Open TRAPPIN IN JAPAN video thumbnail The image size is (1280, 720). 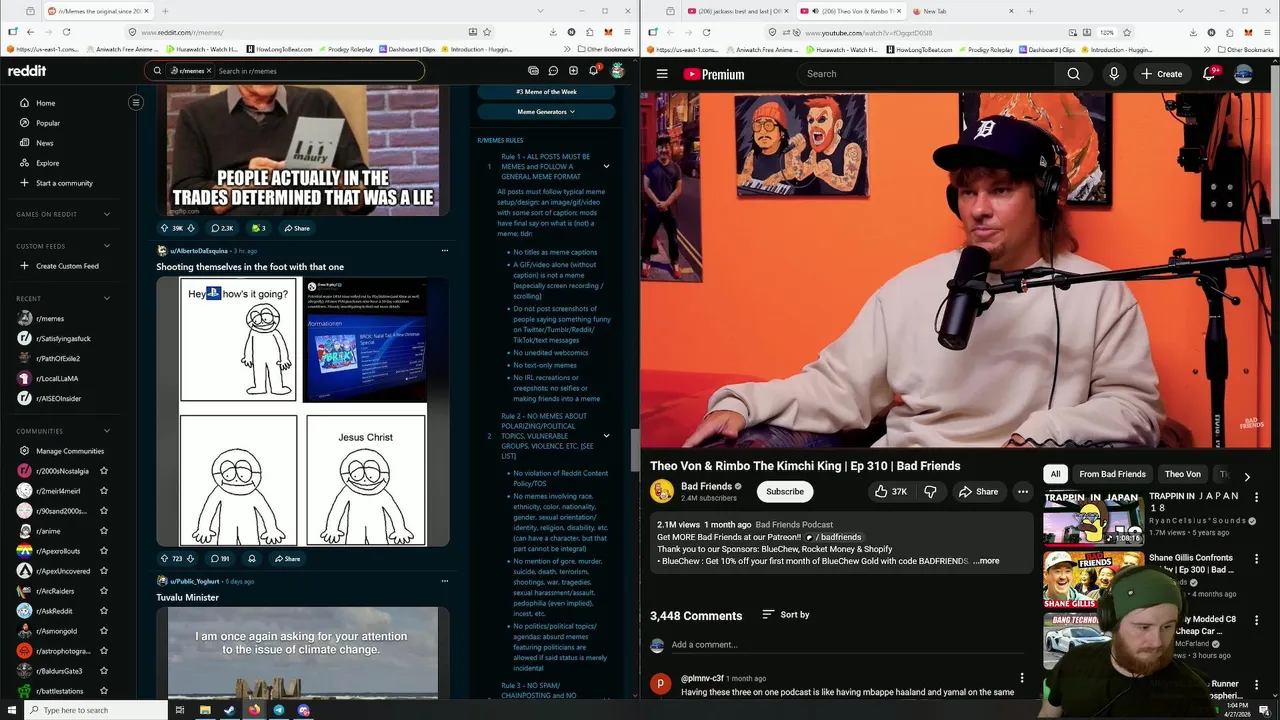point(1094,519)
